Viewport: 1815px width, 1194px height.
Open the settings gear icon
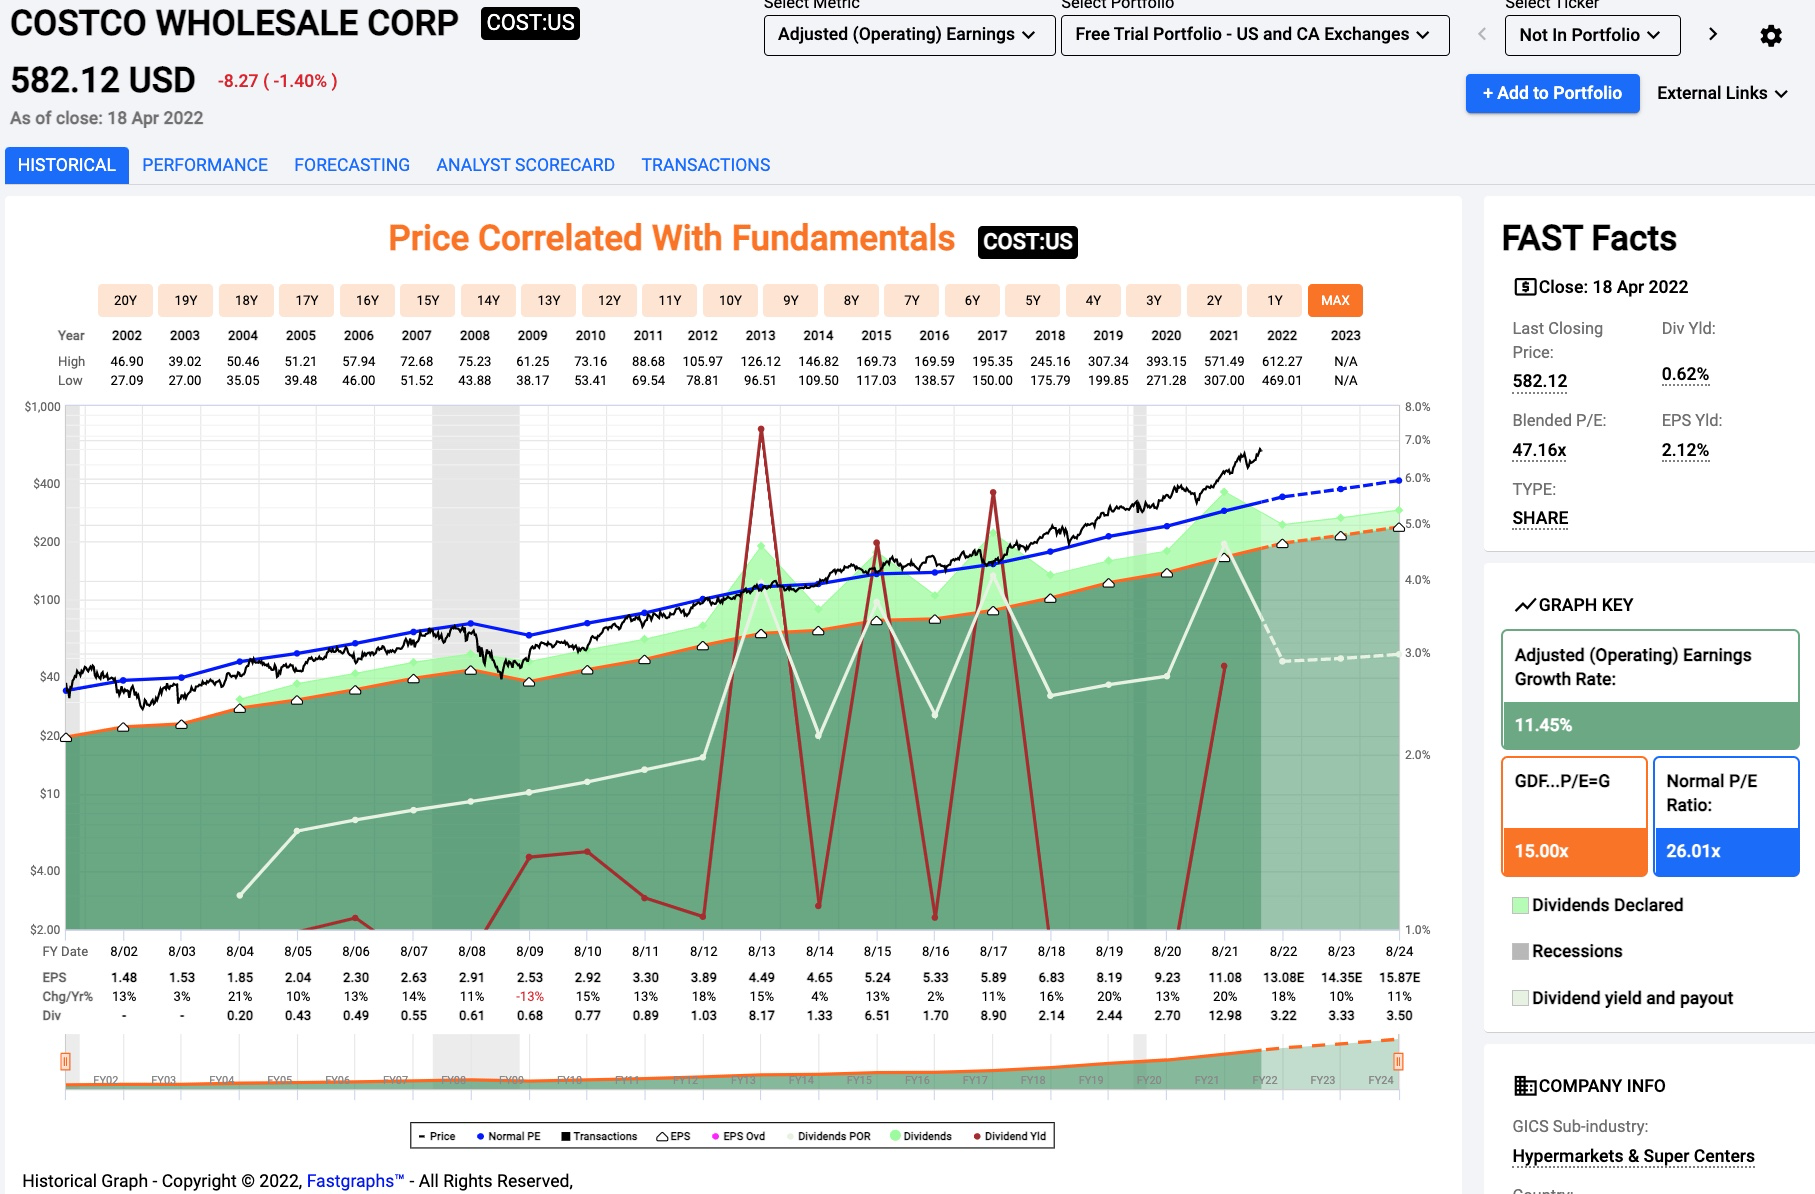(x=1770, y=36)
